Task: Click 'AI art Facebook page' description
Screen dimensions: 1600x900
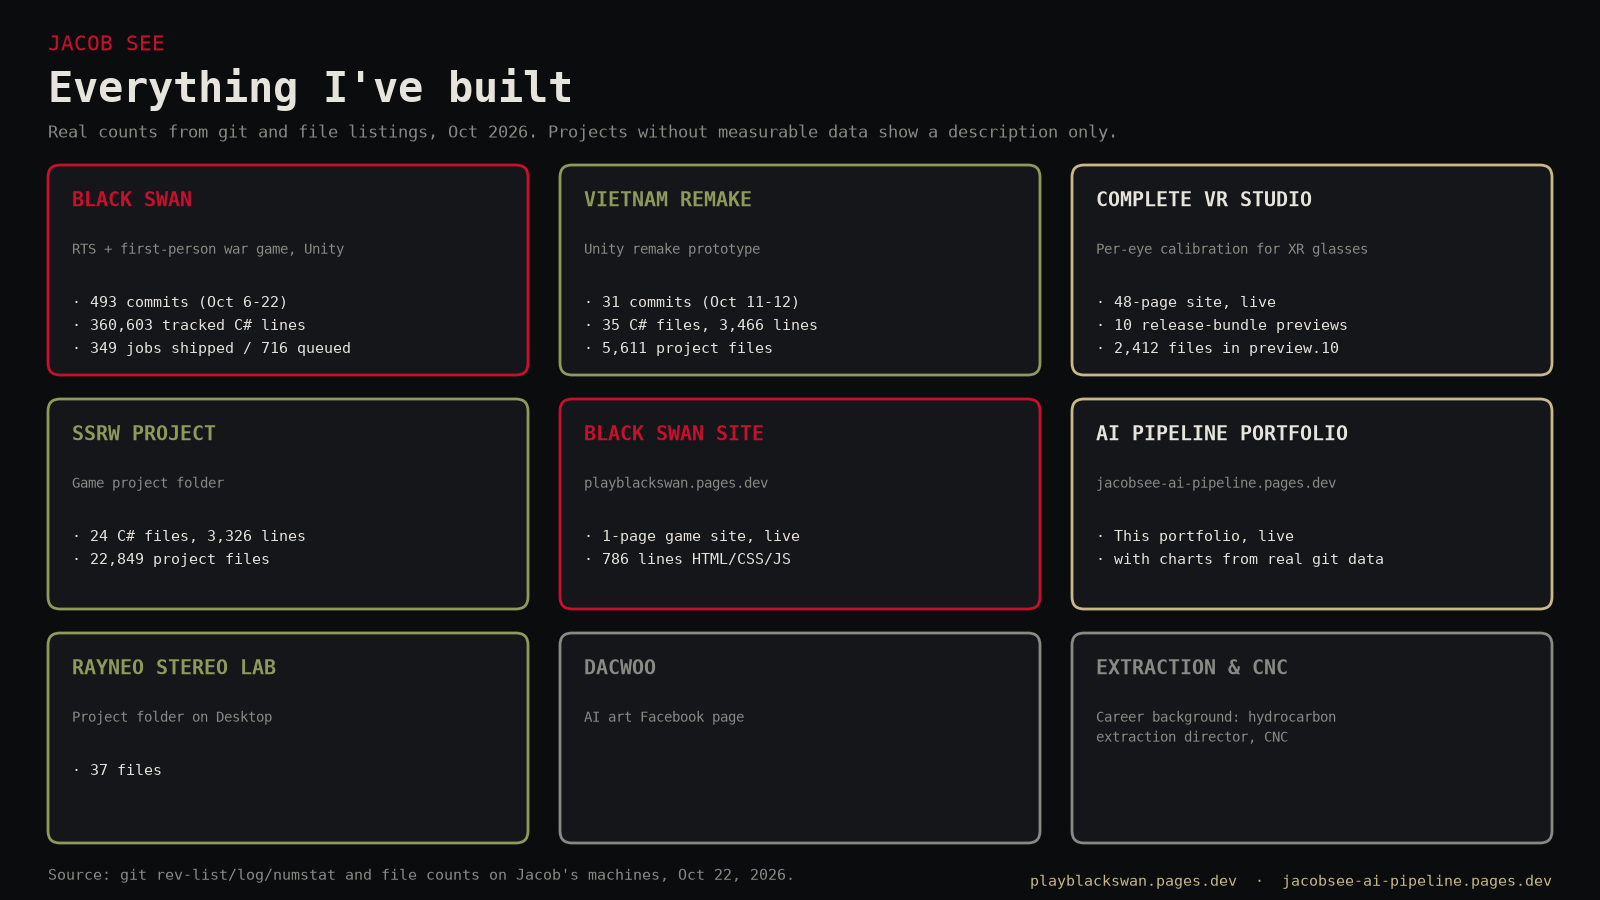Action: (x=664, y=717)
